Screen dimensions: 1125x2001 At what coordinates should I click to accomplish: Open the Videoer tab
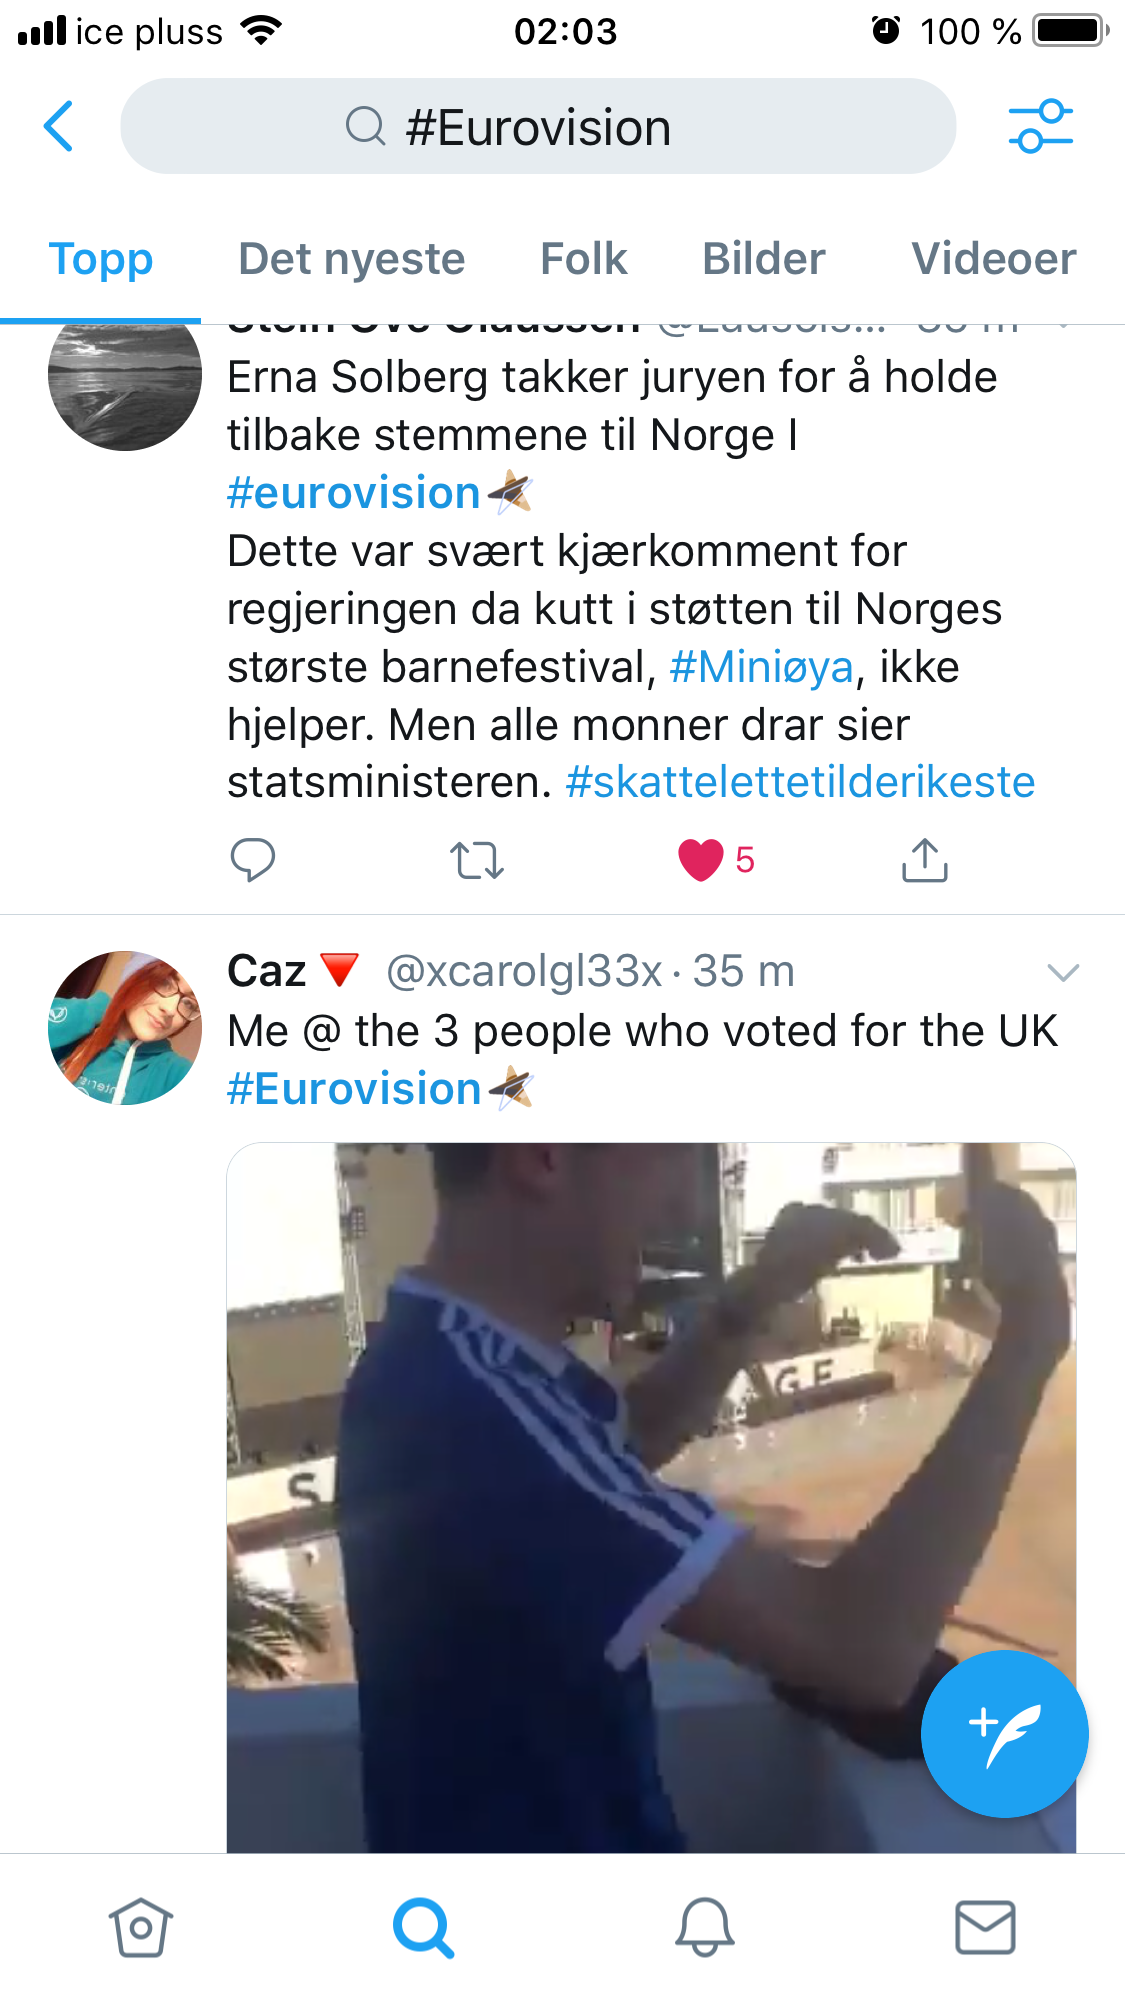(x=993, y=259)
